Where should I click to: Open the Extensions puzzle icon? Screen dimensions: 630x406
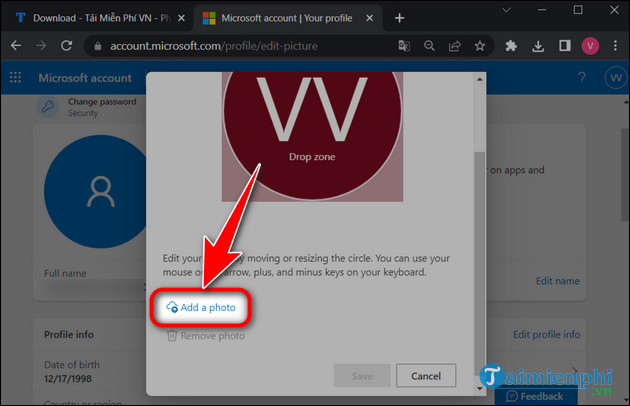511,46
